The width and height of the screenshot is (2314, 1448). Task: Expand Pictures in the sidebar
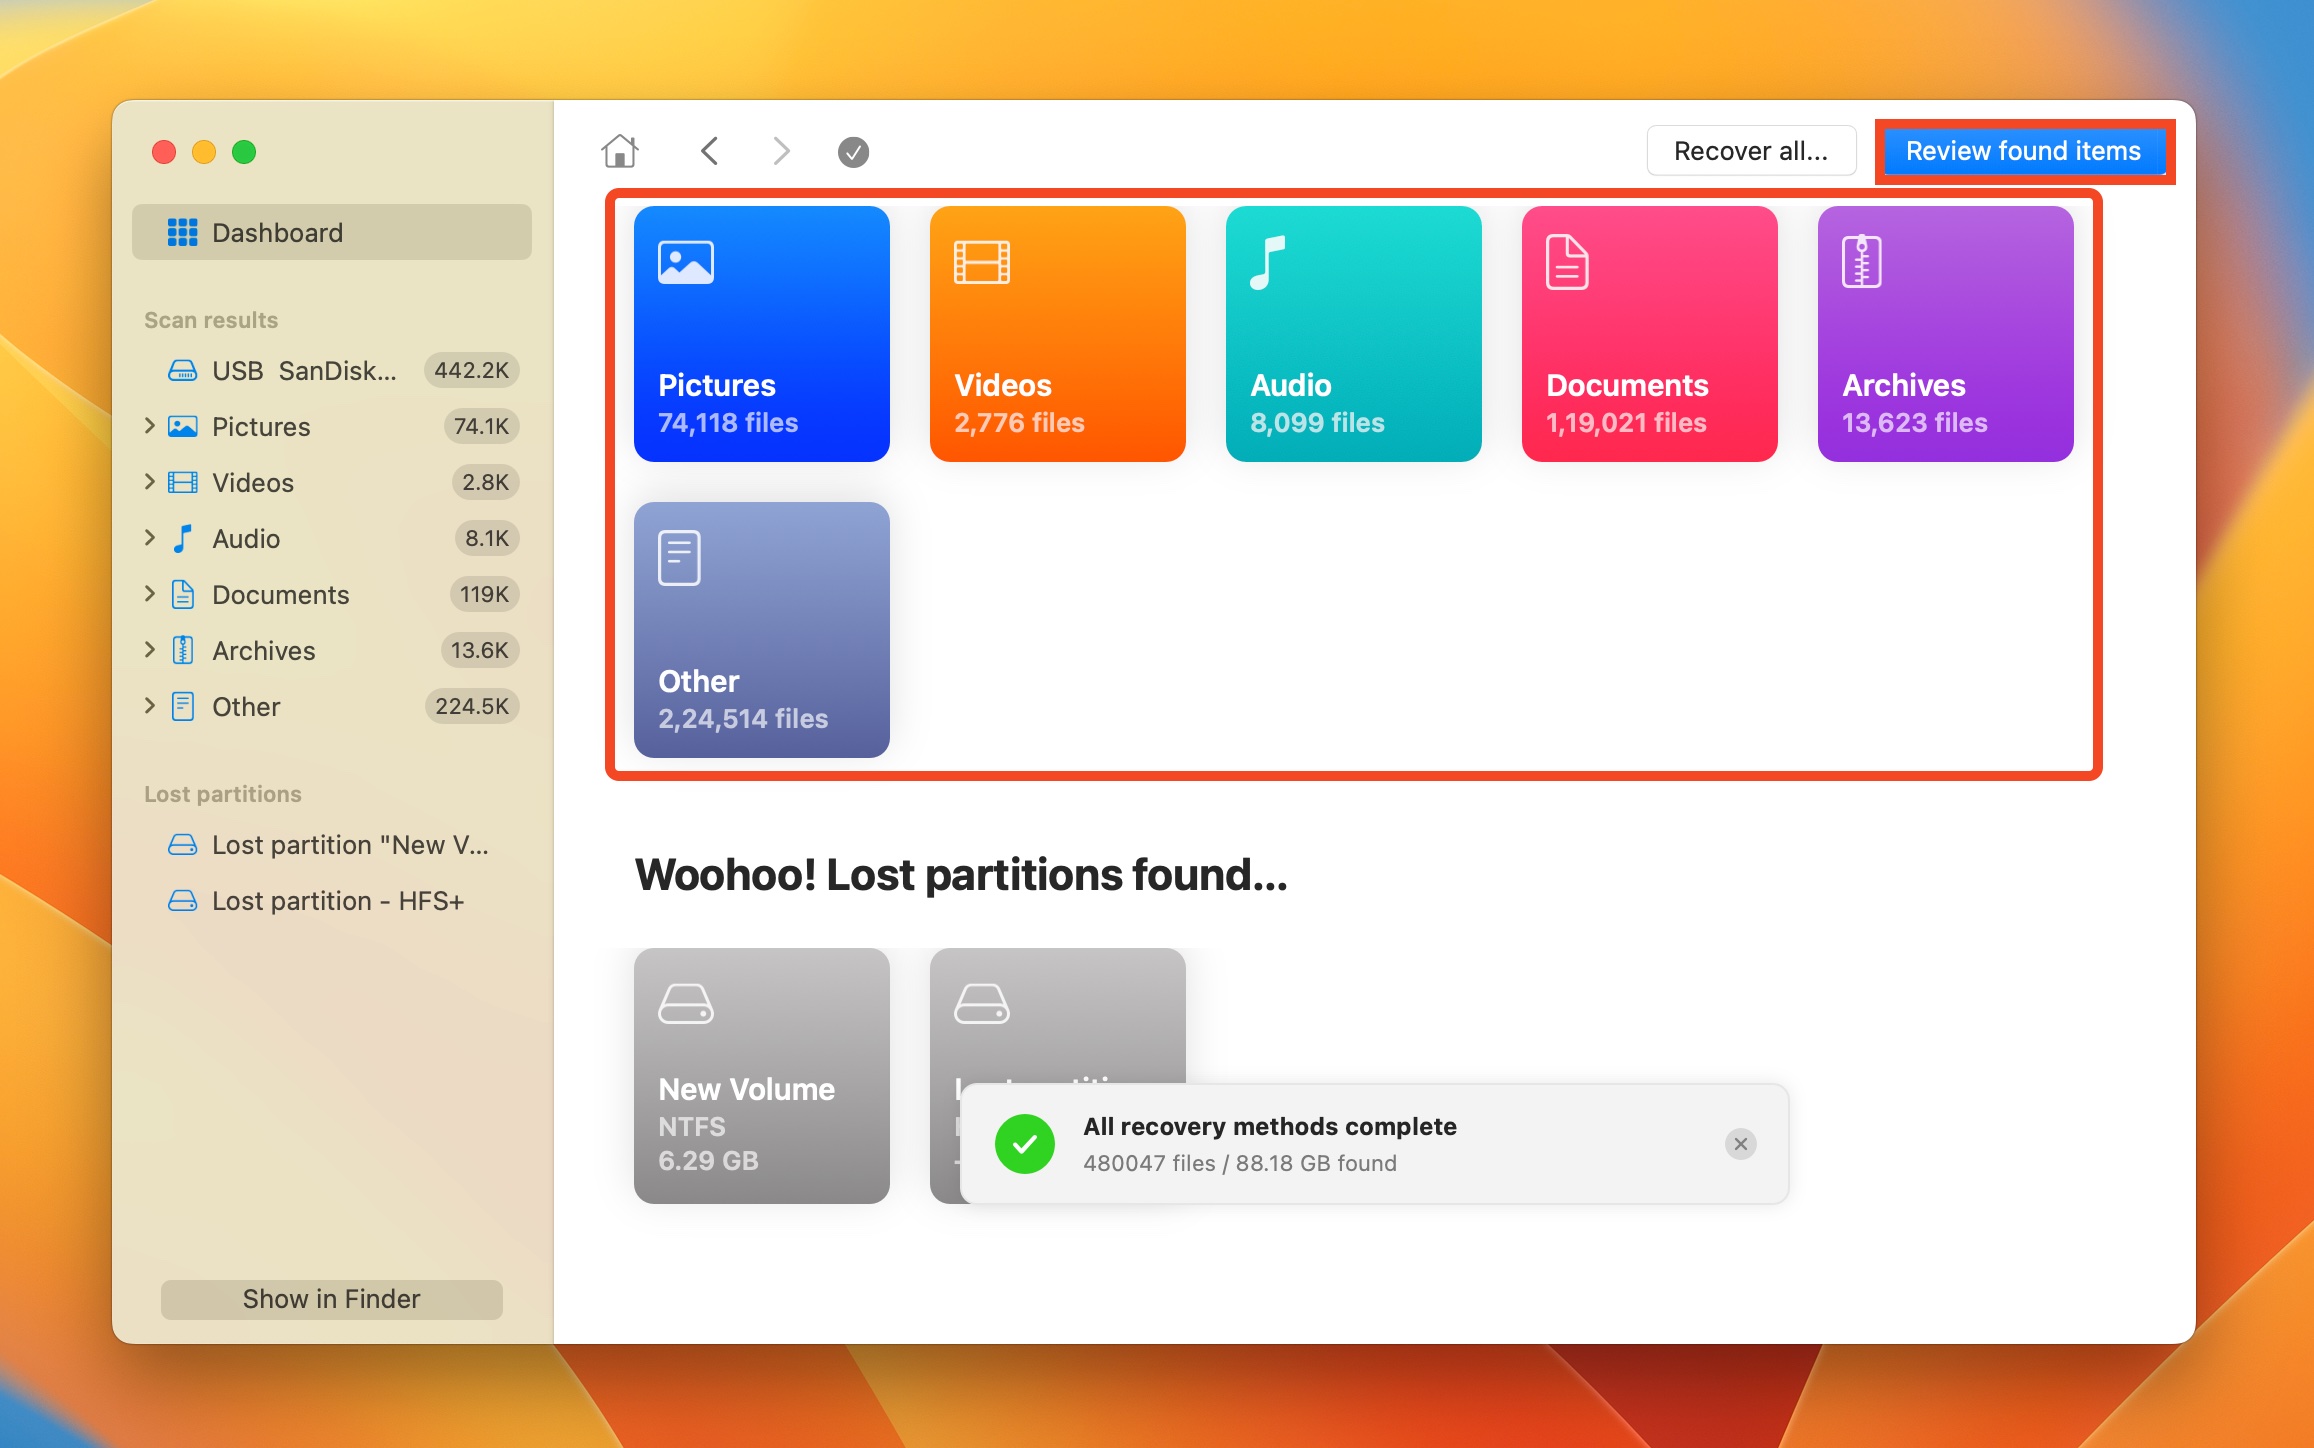(150, 426)
